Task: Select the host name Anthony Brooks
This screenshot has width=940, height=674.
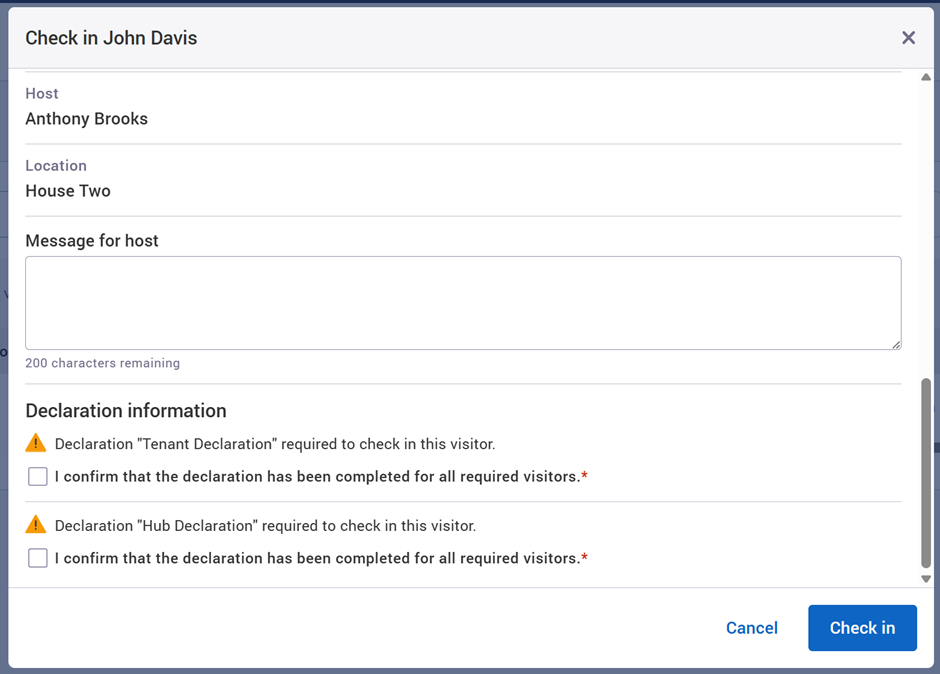Action: [x=87, y=119]
